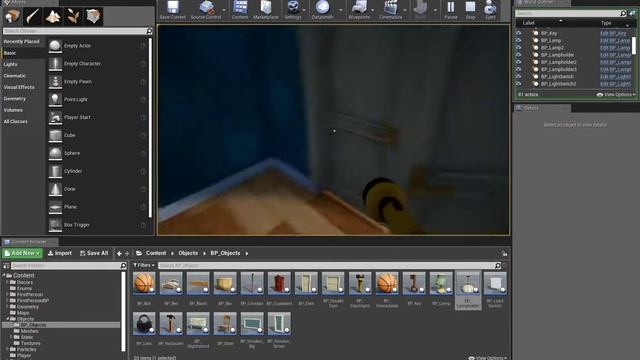The height and width of the screenshot is (360, 640).
Task: Select the All Classes category
Action: [x=16, y=122]
